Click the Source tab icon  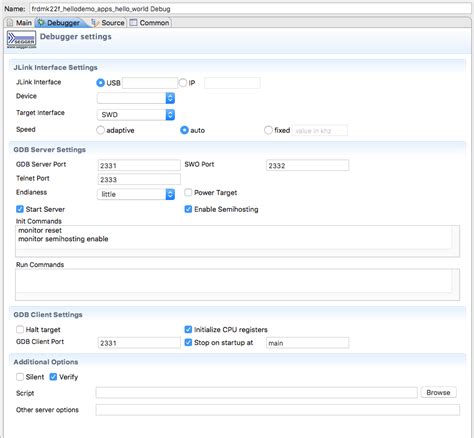(x=95, y=23)
